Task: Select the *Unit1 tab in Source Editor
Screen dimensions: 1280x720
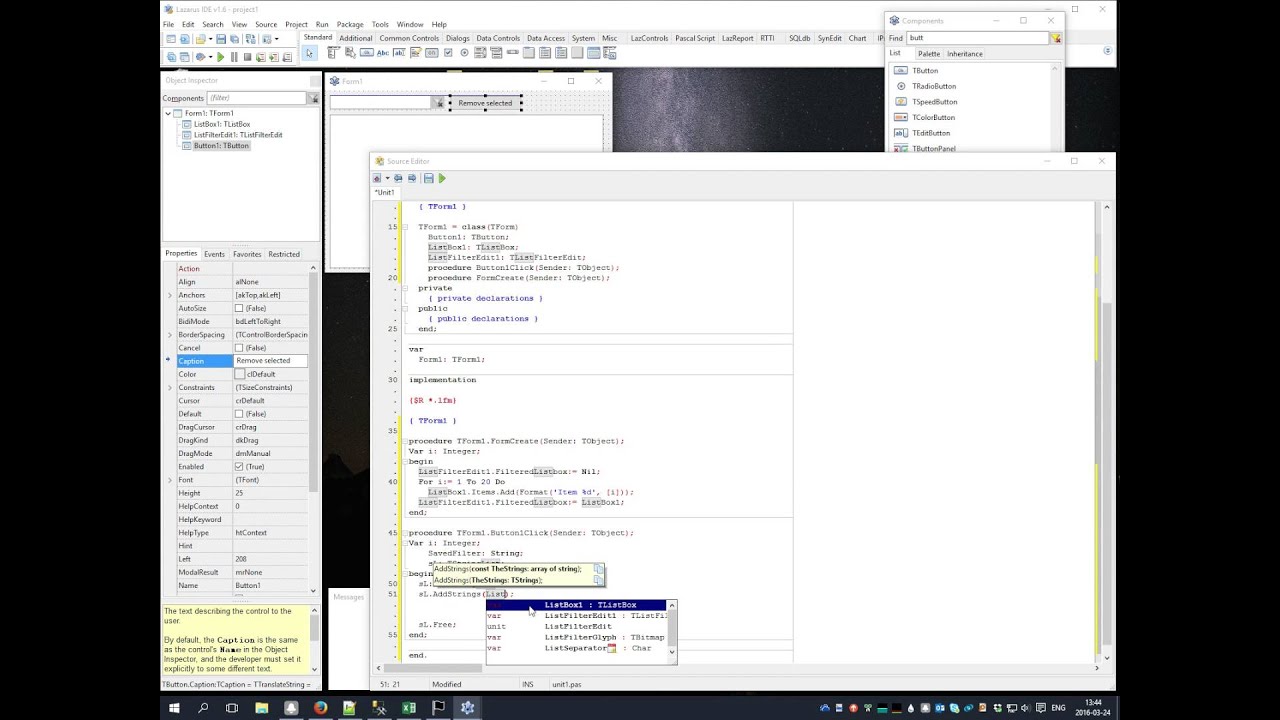Action: [384, 192]
